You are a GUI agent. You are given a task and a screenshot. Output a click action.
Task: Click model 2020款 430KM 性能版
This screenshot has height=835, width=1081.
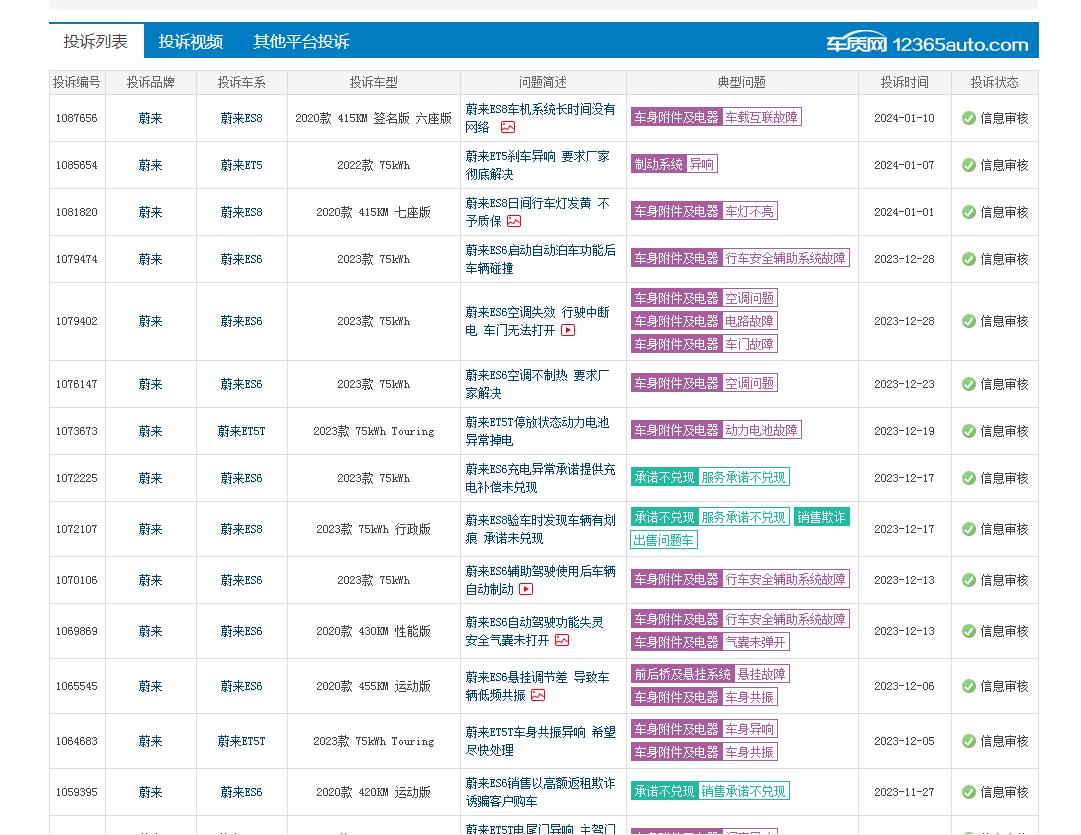click(x=374, y=631)
